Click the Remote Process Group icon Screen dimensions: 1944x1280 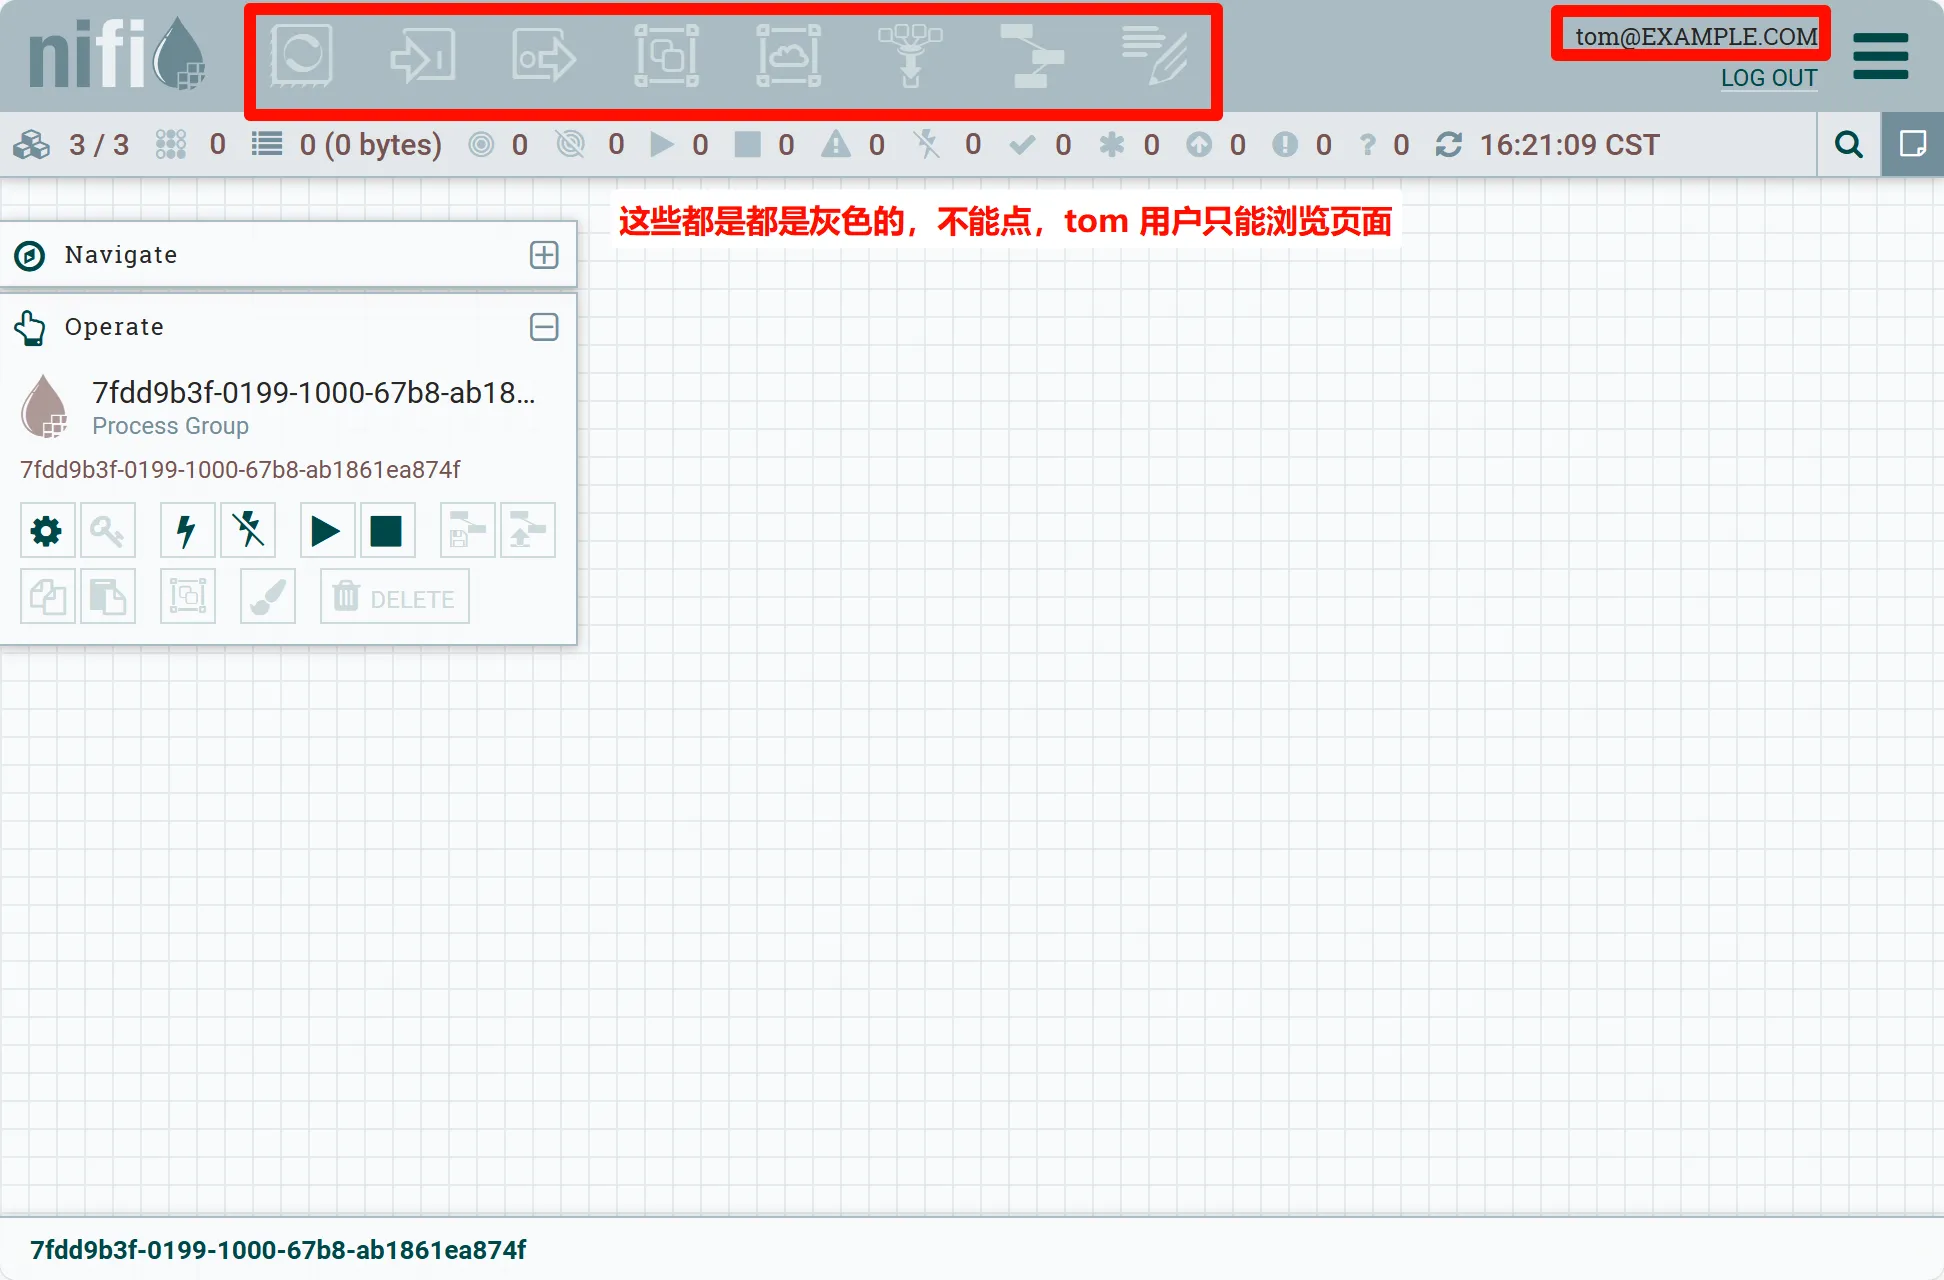tap(788, 56)
